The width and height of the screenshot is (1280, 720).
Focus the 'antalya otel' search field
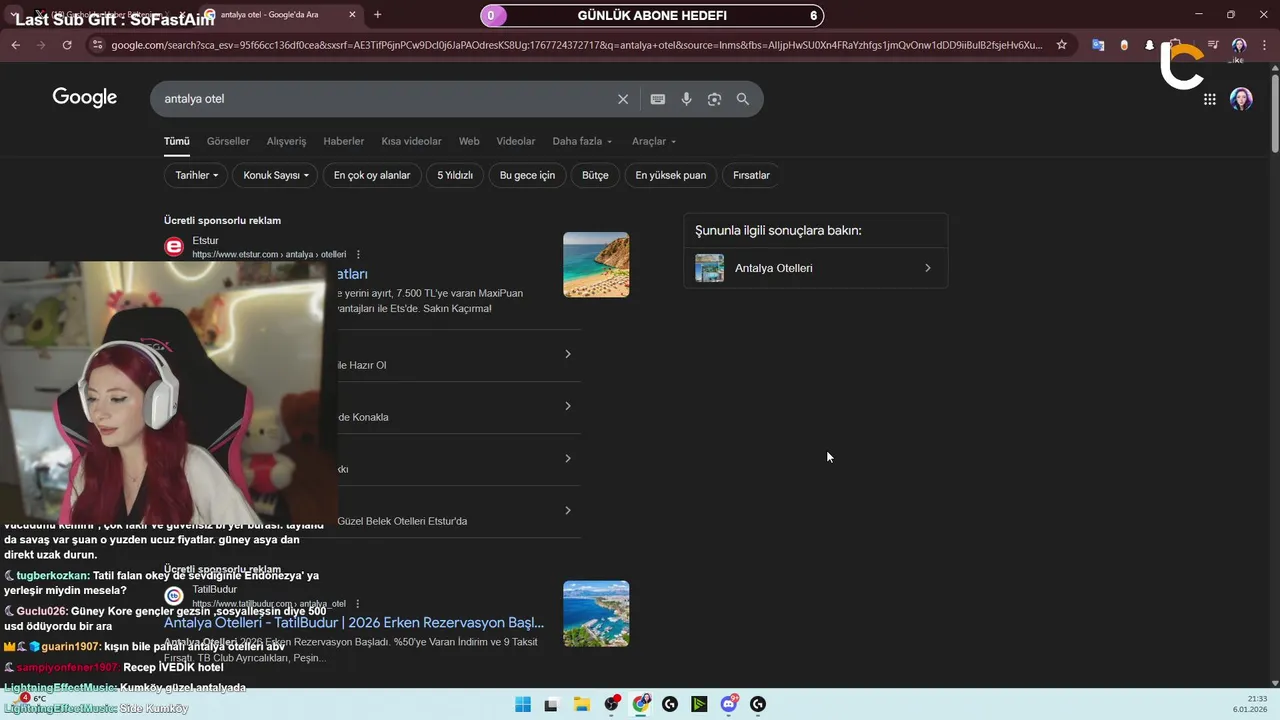click(385, 99)
